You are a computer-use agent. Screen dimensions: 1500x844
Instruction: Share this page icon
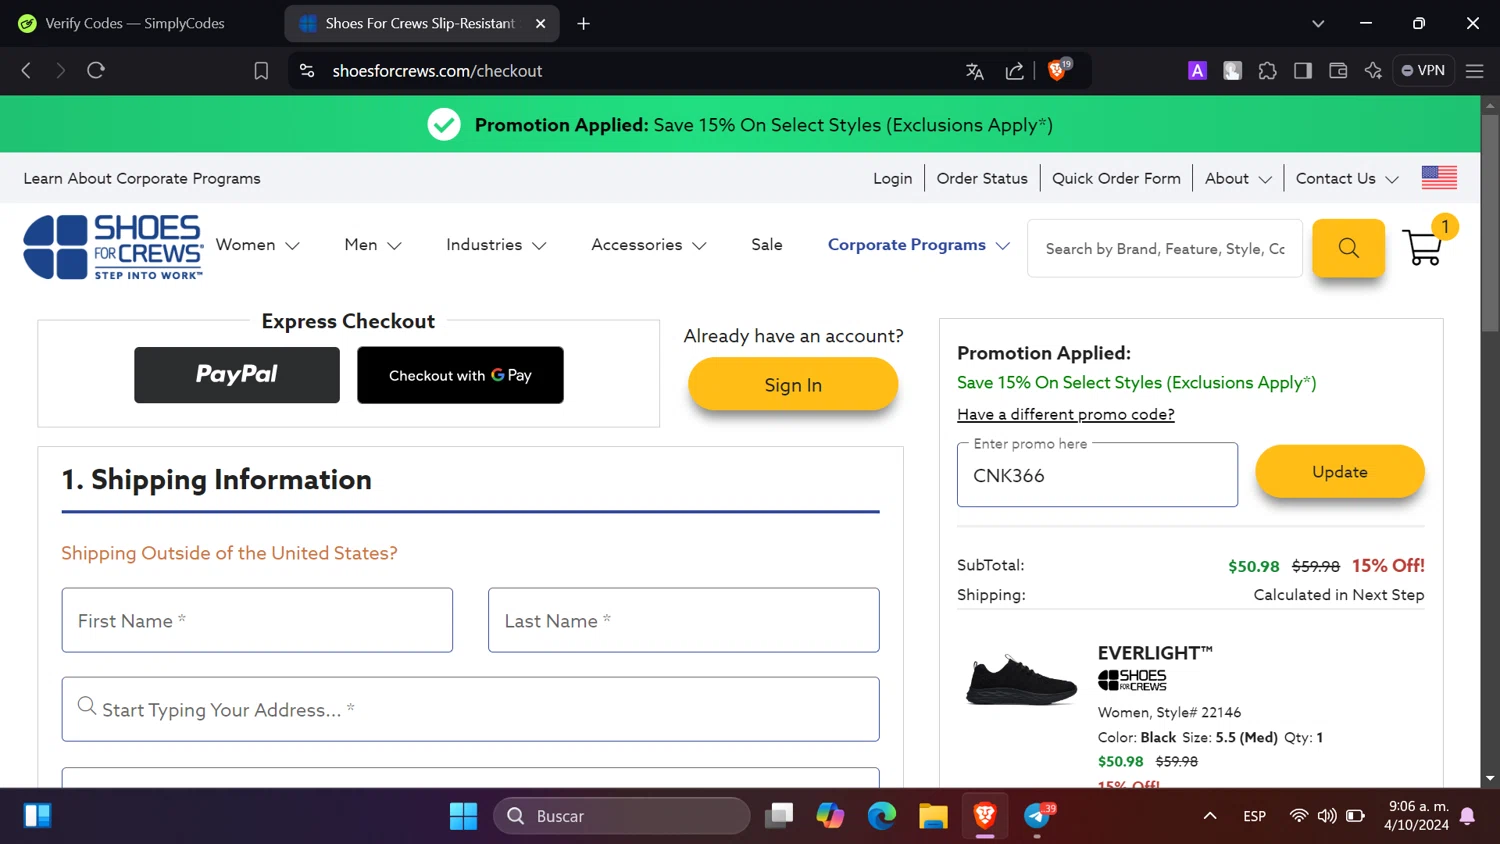pyautogui.click(x=1014, y=71)
